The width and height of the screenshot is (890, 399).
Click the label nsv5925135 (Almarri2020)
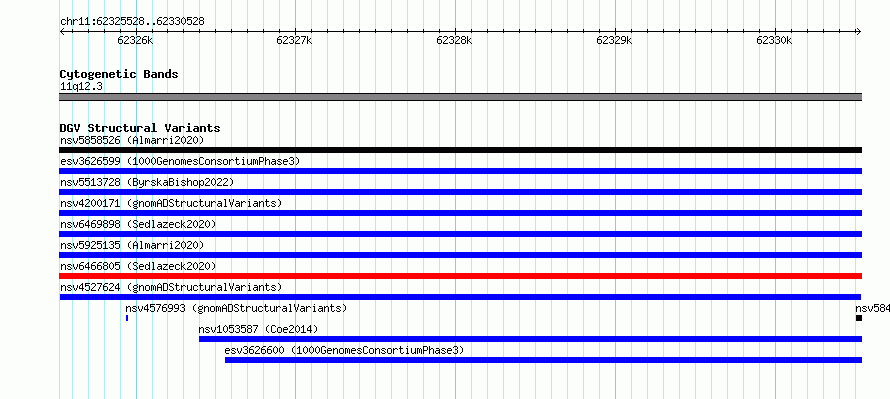(132, 245)
